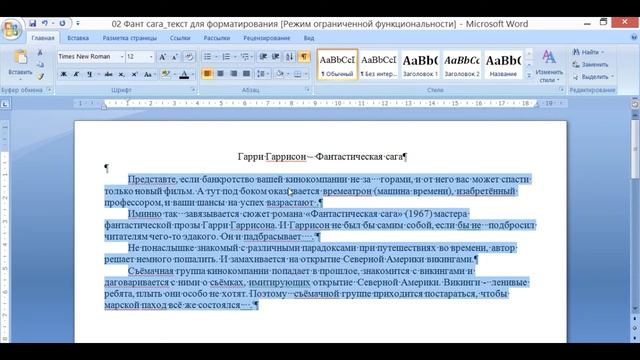The height and width of the screenshot is (360, 640).
Task: Open the Вставка tab
Action: point(78,38)
